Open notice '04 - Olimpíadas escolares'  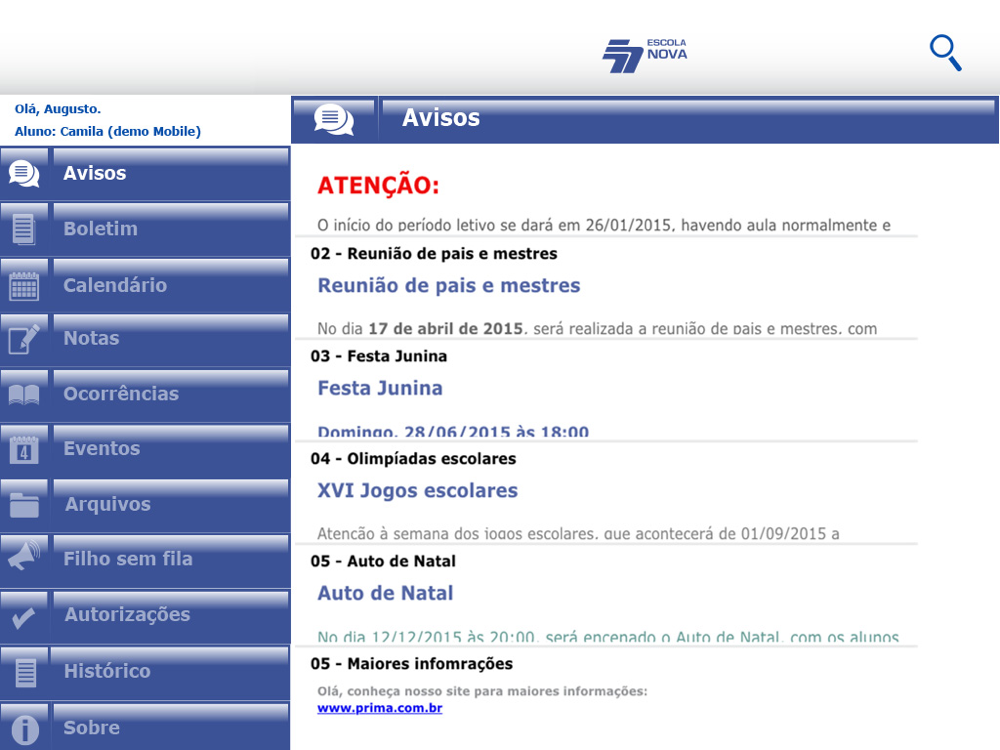[413, 459]
